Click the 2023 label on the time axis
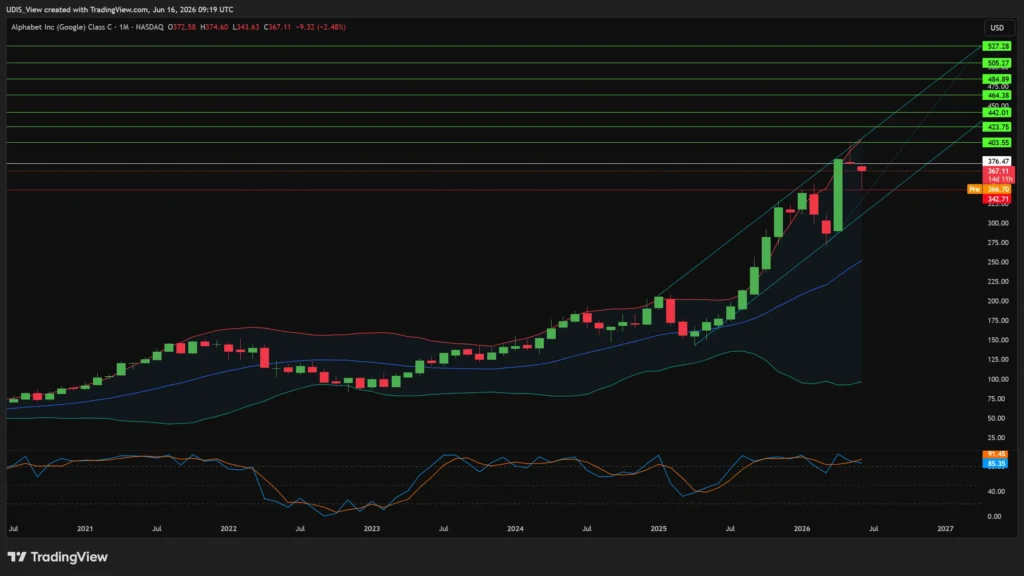 tap(372, 529)
